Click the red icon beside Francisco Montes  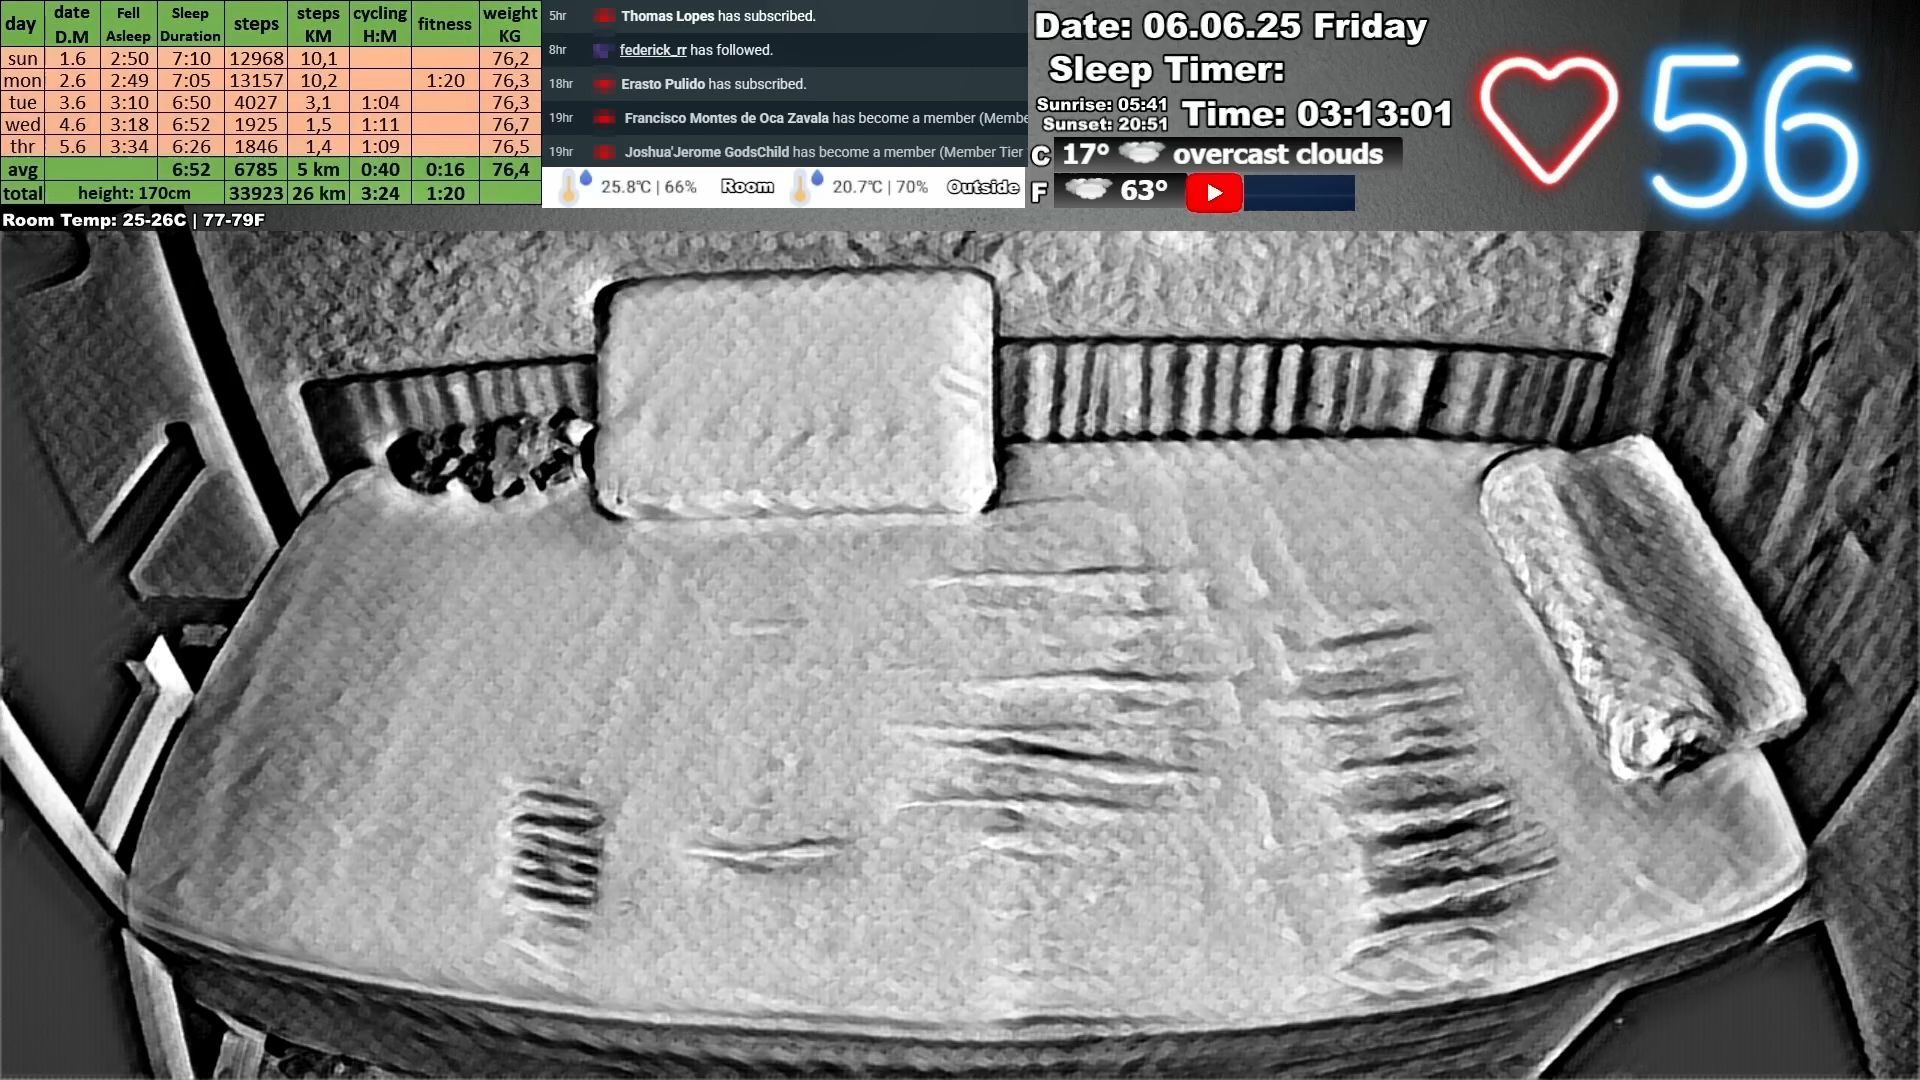[603, 118]
